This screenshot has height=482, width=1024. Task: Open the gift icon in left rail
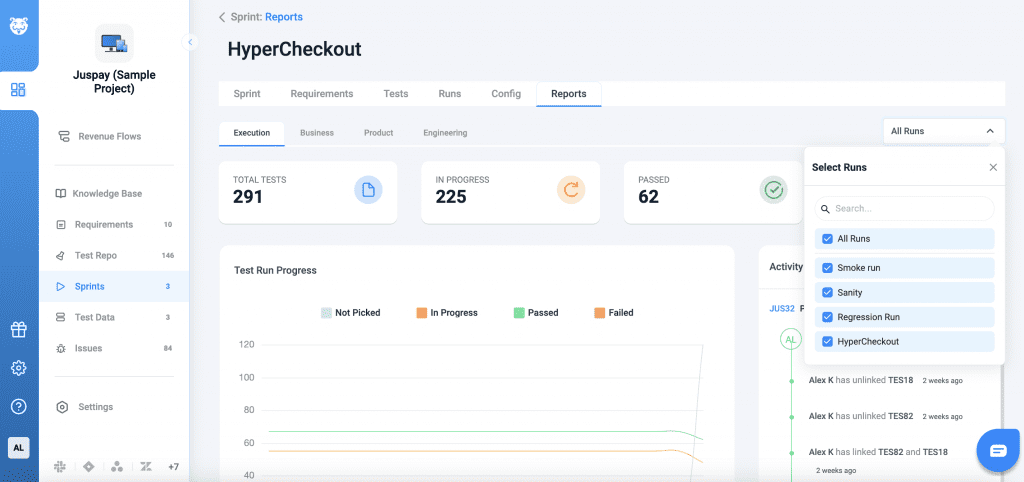point(18,330)
